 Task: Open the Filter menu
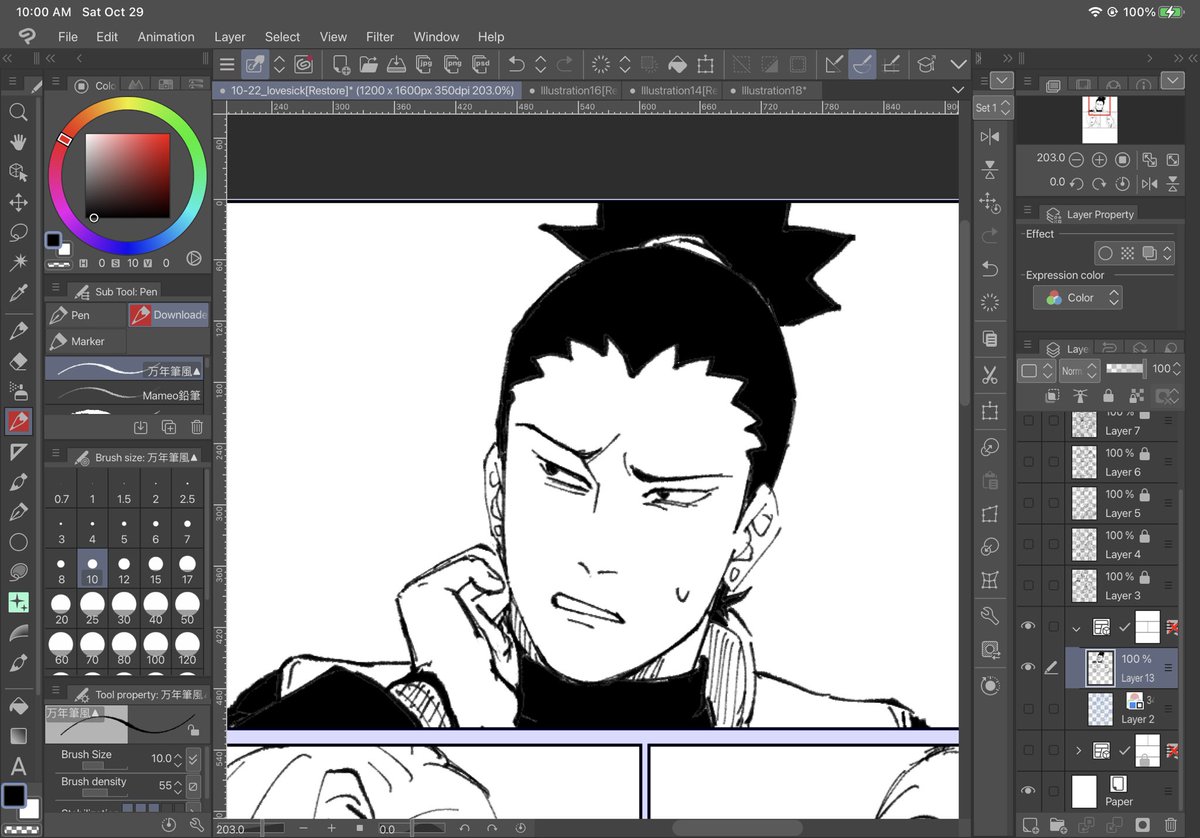[x=380, y=37]
